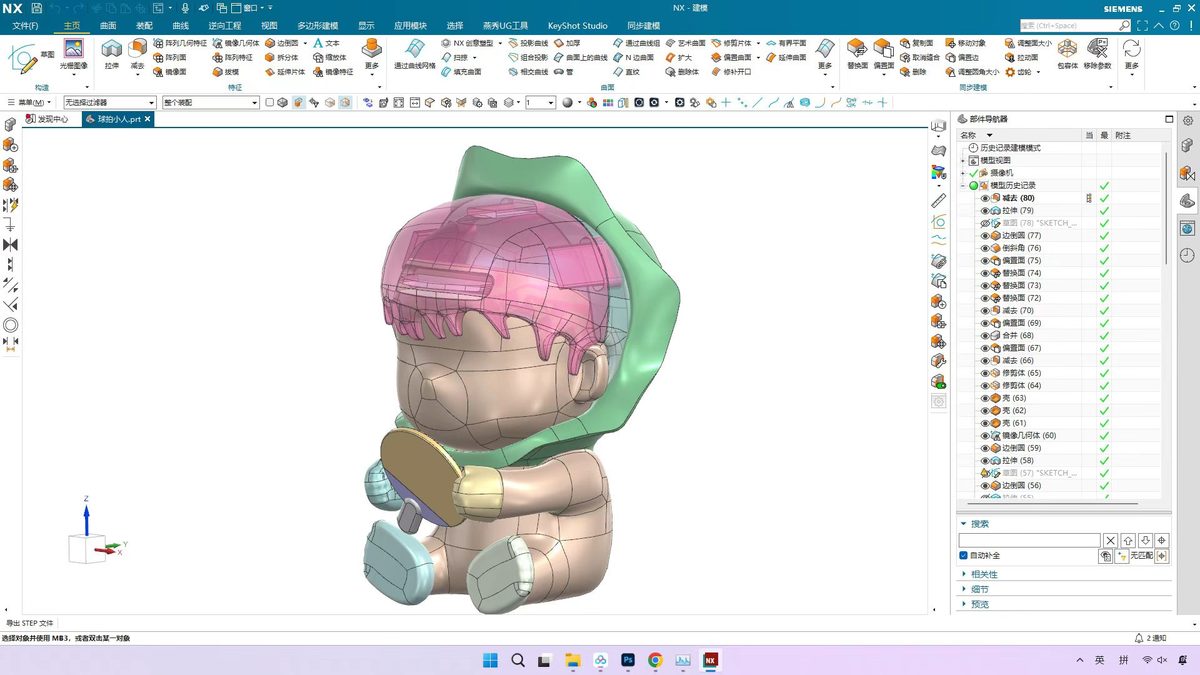This screenshot has width=1200, height=675.
Task: Collapse the 模型历史记录 tree node
Action: coord(964,185)
